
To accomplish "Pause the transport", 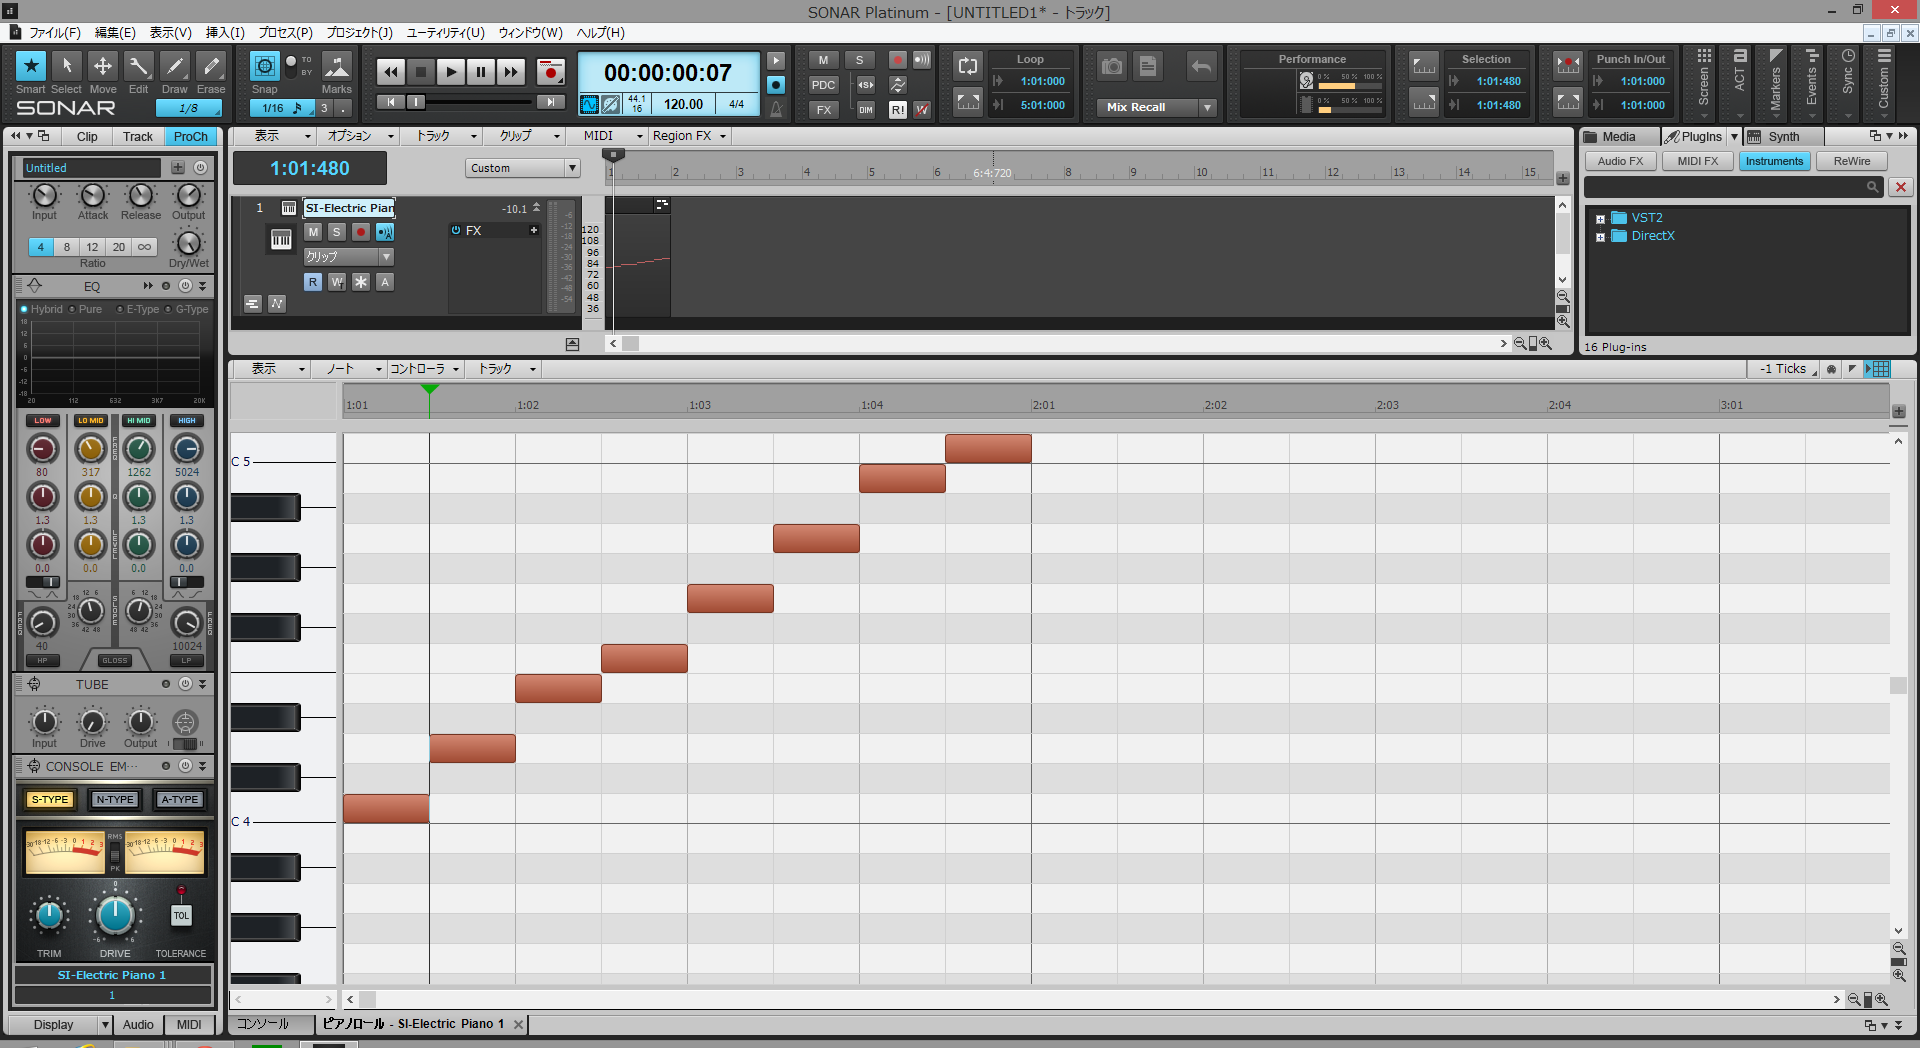I will [x=481, y=72].
